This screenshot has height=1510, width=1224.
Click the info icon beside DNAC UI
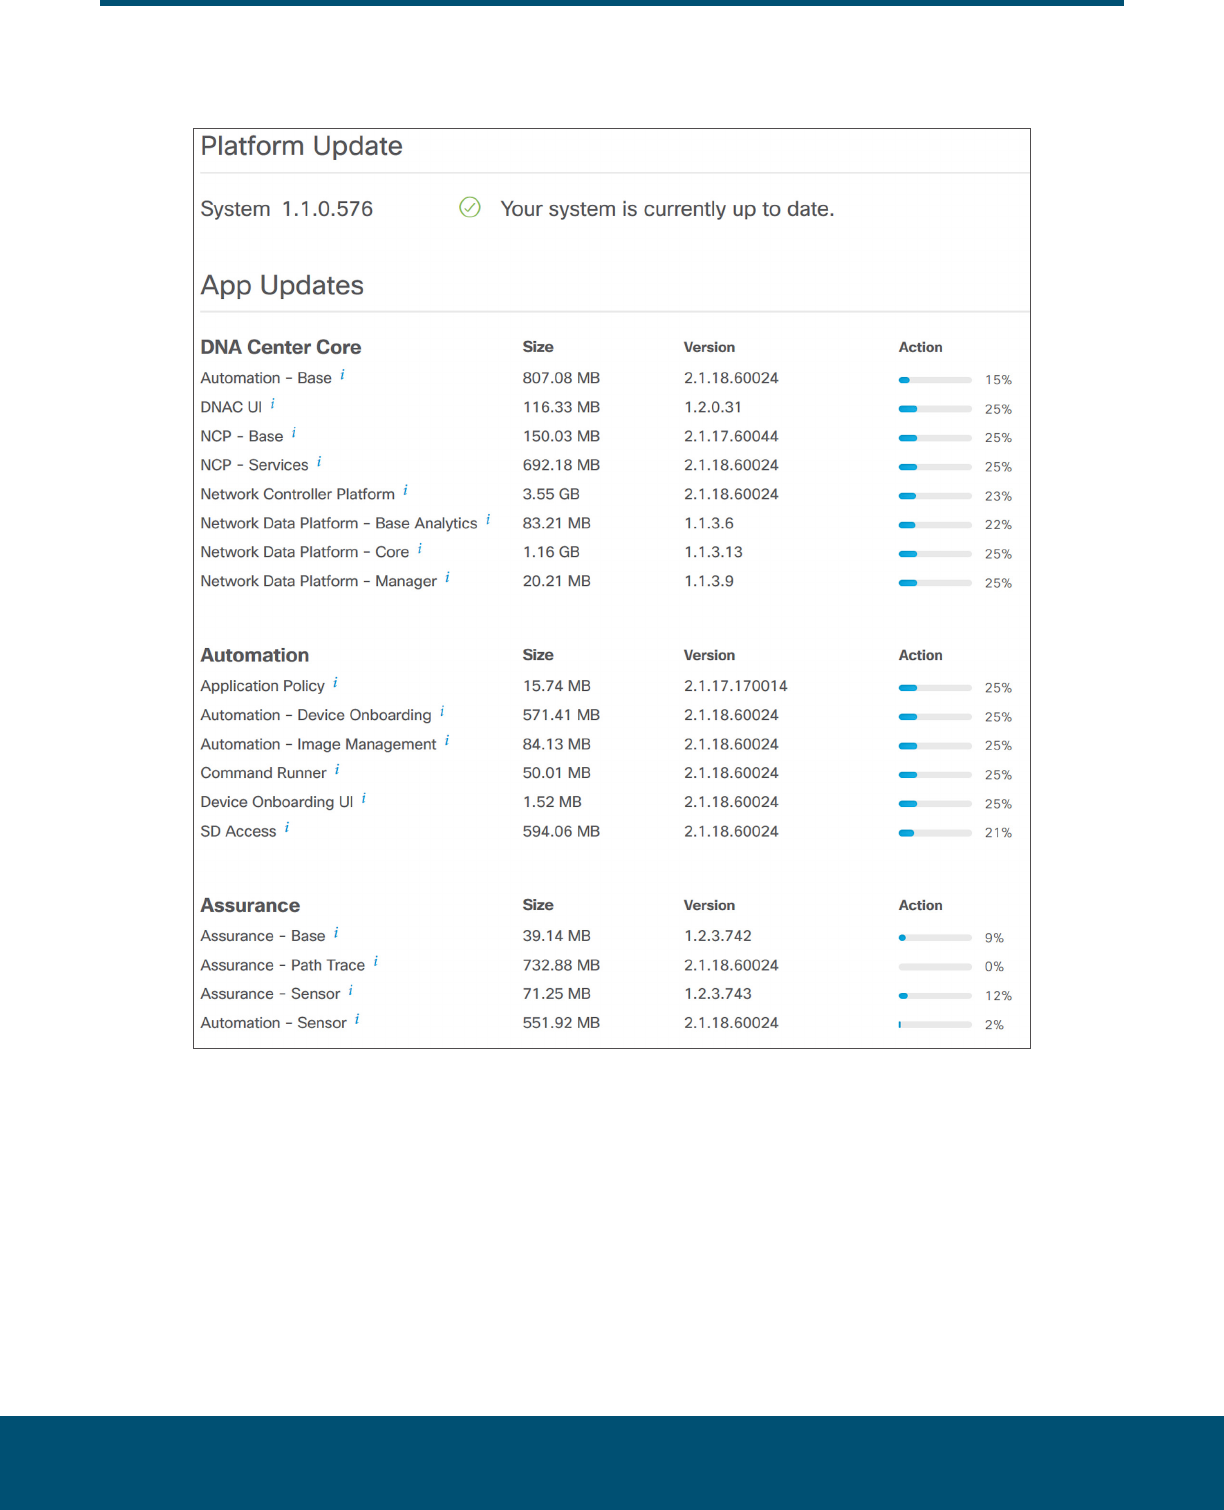[x=272, y=404]
